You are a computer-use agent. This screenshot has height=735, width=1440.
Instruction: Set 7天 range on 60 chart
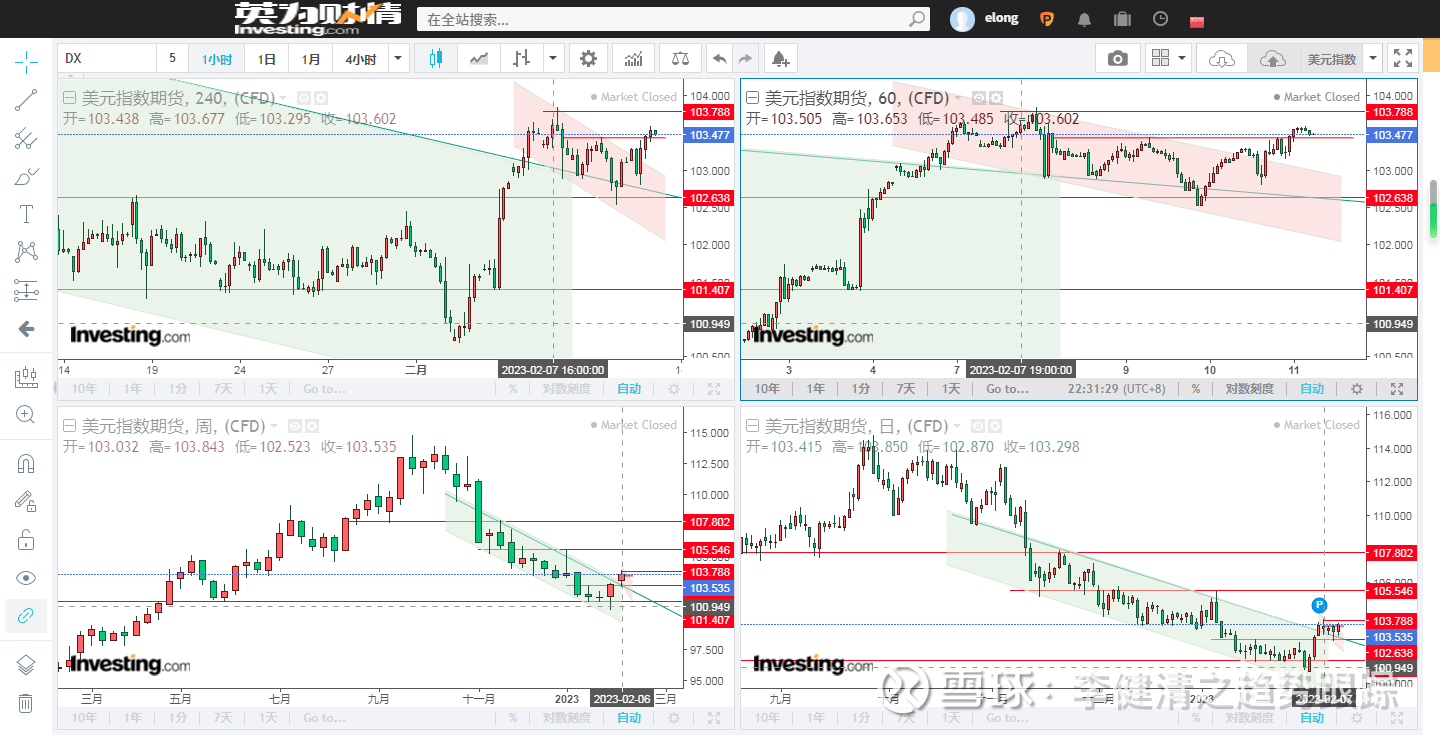(x=905, y=389)
